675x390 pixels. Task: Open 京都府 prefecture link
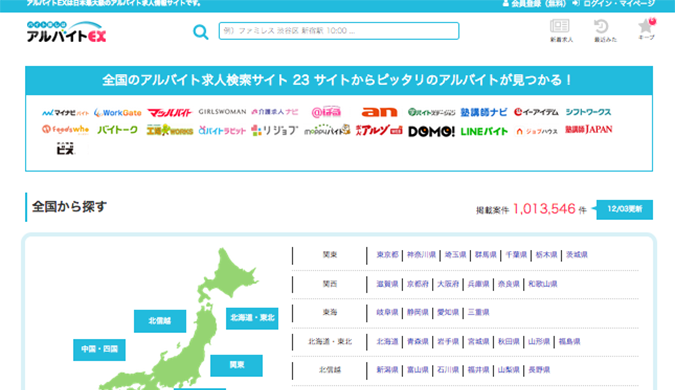(x=418, y=284)
